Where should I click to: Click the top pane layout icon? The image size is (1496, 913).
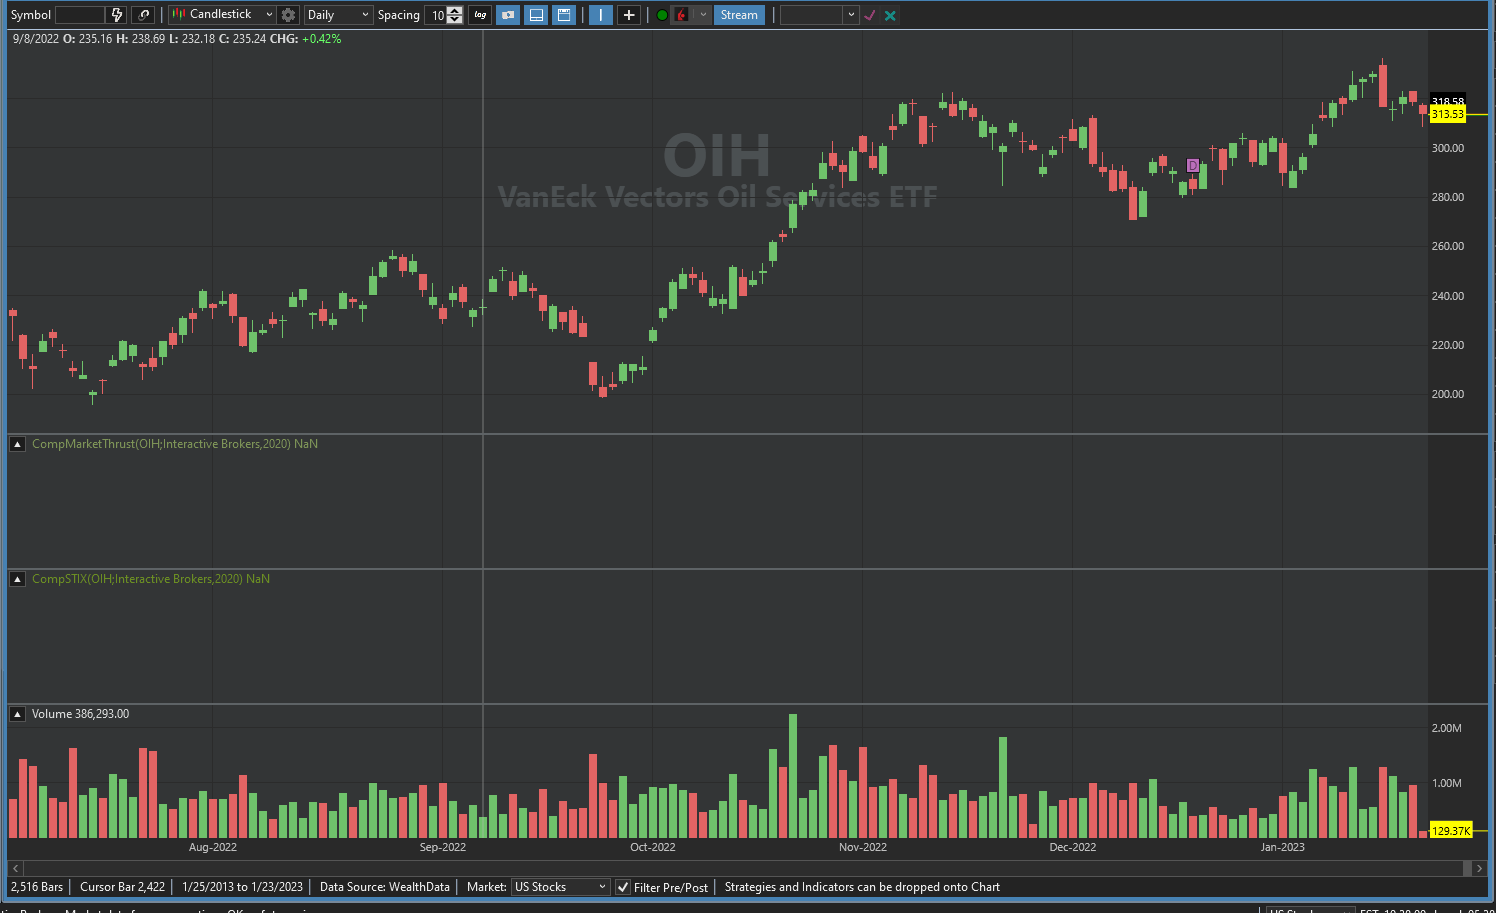564,15
